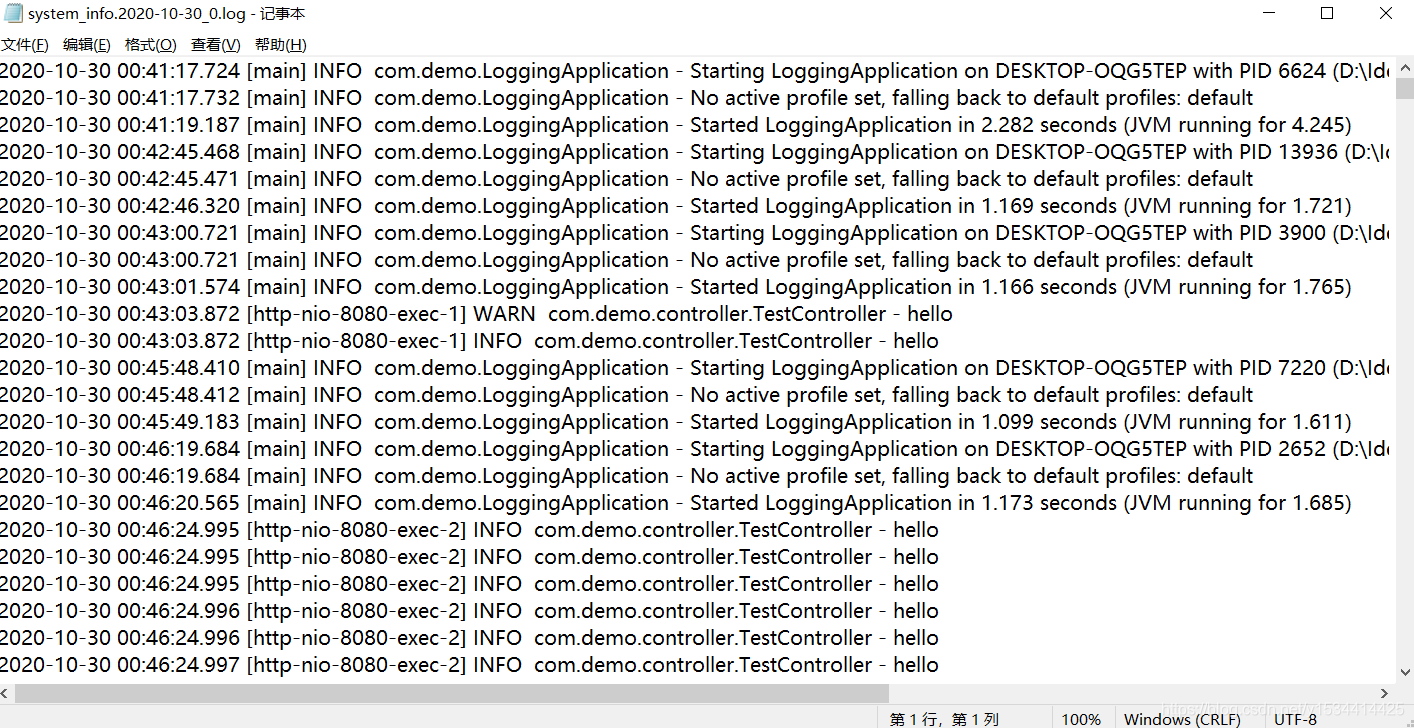The width and height of the screenshot is (1414, 728).
Task: Click the line 'Started LoggingApplication in 1.099 seconds'
Action: tap(676, 422)
